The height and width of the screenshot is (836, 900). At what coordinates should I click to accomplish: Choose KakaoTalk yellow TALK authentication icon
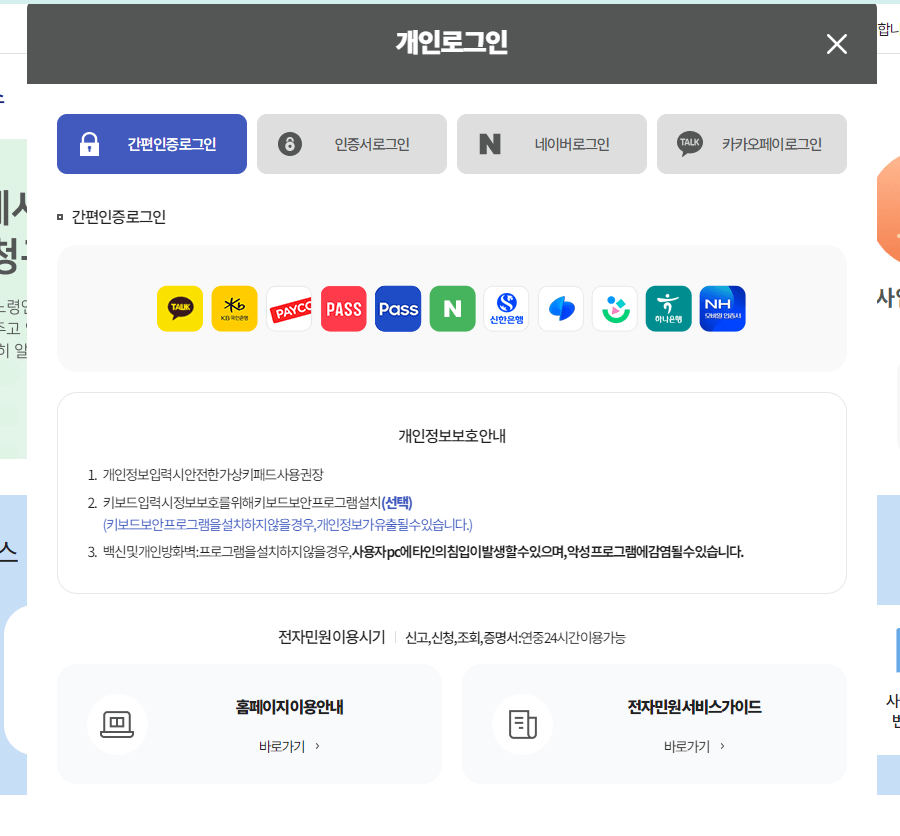coord(180,308)
